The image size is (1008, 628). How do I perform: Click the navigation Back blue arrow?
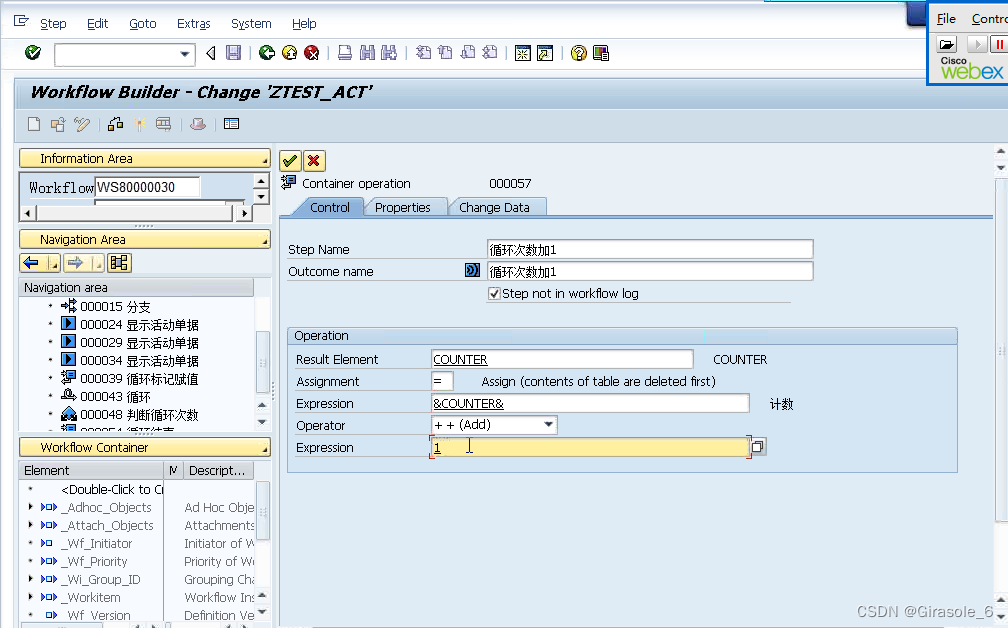click(x=31, y=262)
